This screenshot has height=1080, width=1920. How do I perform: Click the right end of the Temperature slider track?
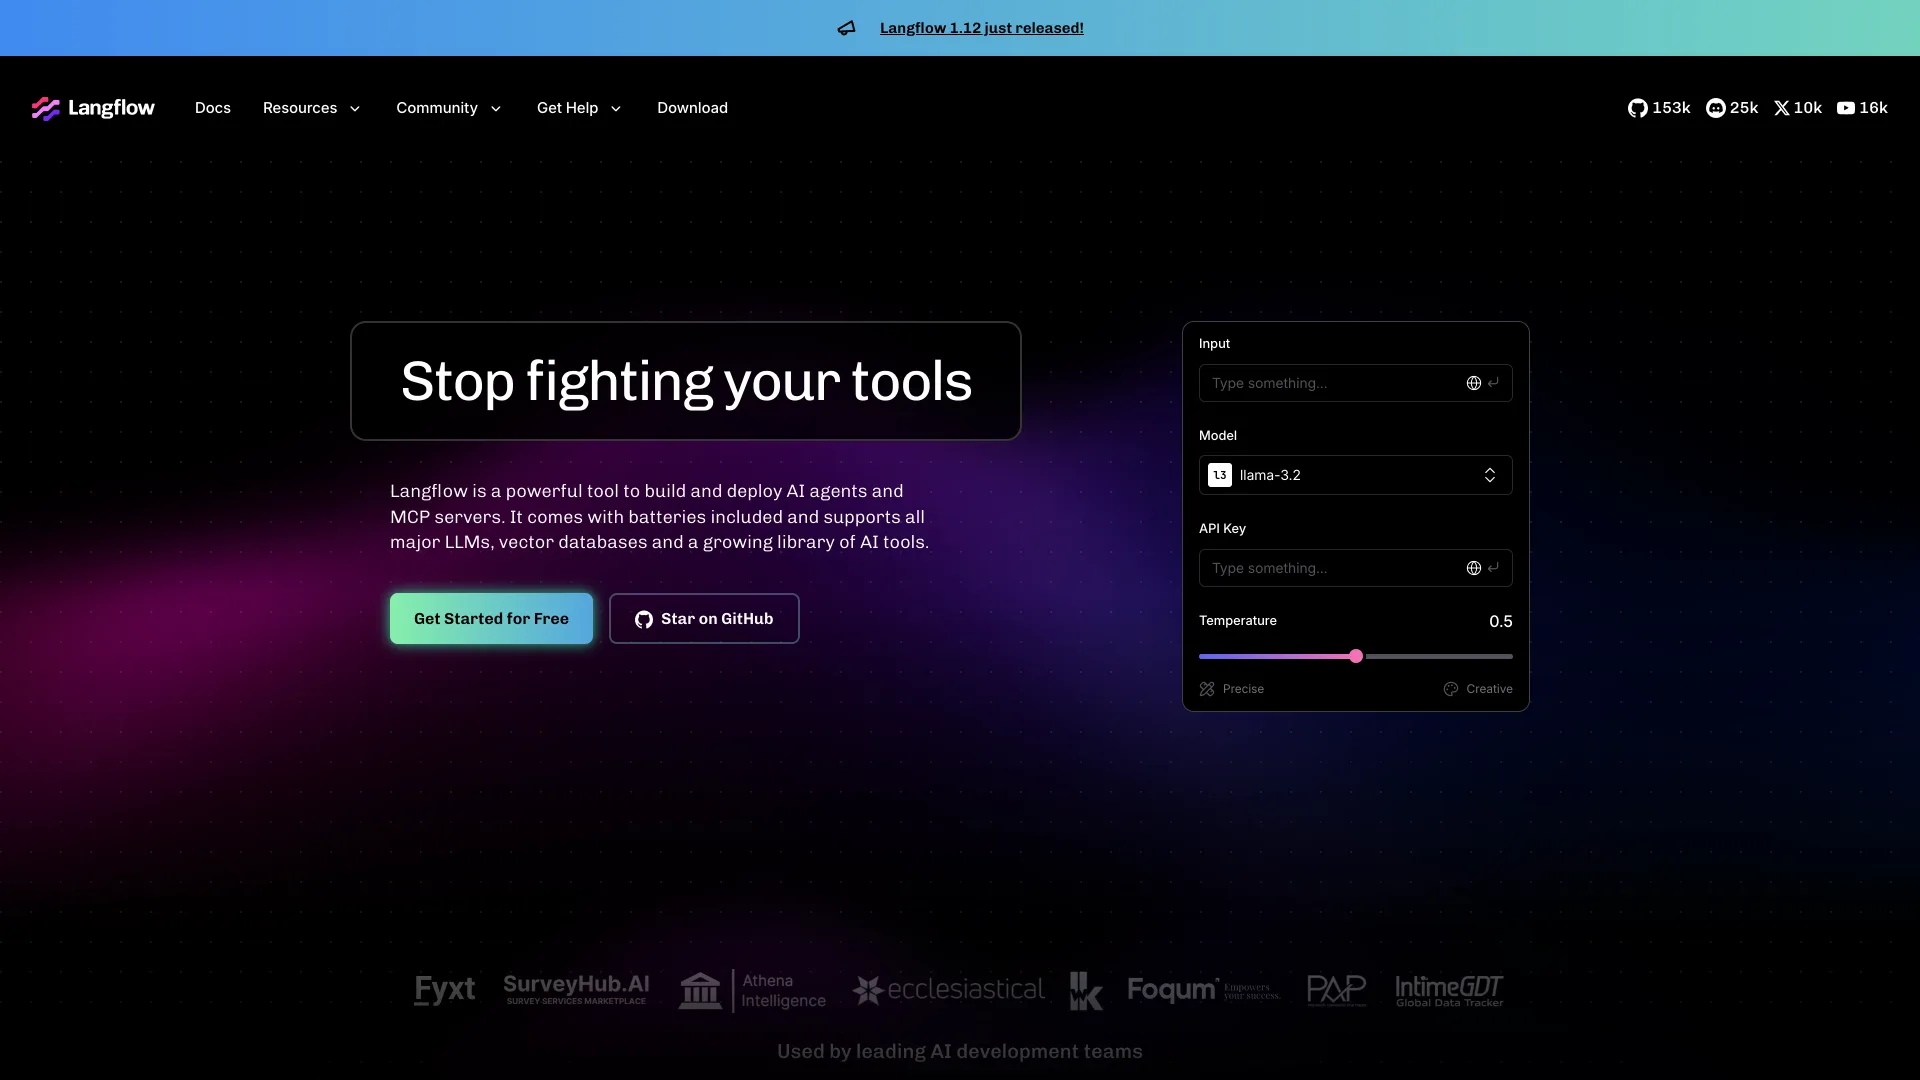pos(1510,656)
